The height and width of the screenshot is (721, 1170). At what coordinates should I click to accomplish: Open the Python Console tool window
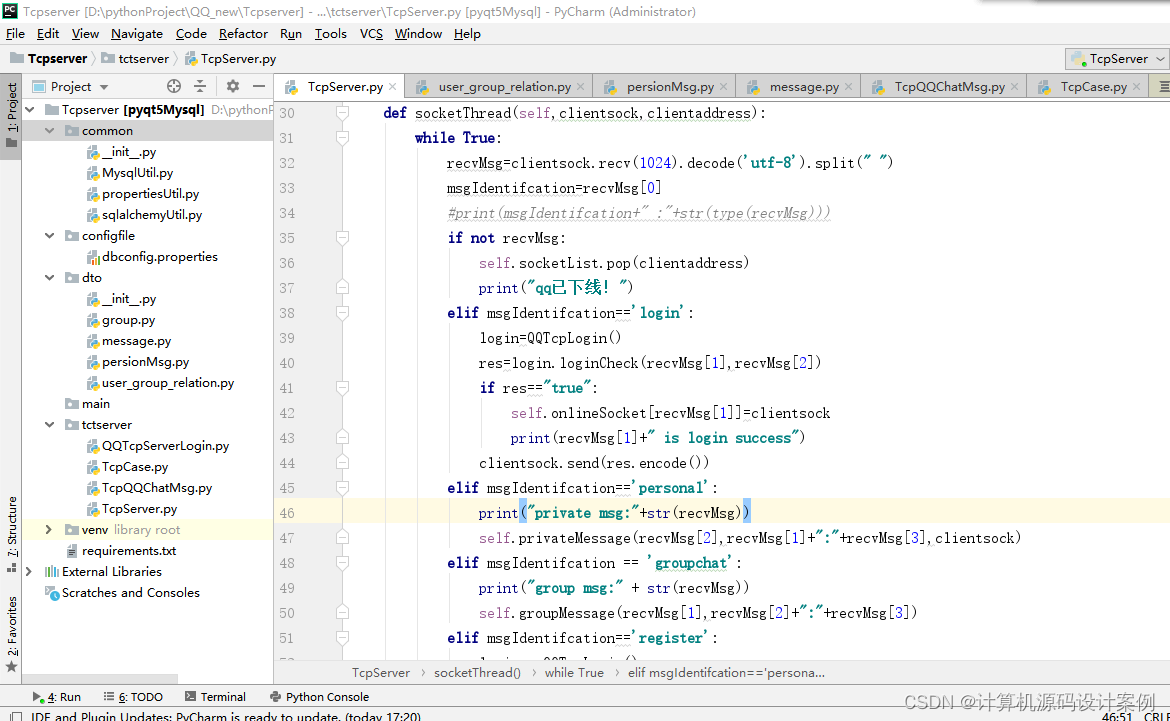click(319, 696)
